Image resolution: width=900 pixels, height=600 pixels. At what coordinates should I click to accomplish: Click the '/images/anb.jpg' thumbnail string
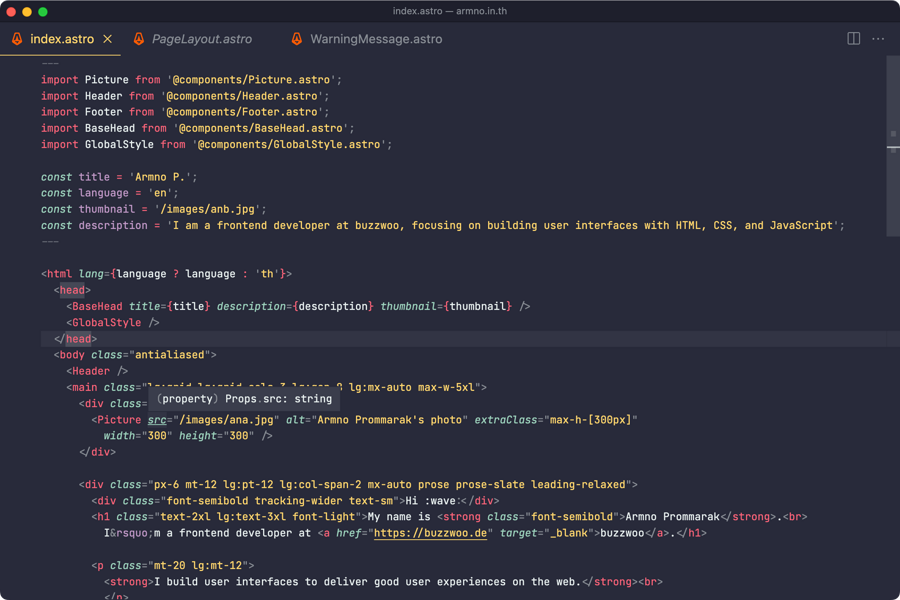[x=207, y=209]
